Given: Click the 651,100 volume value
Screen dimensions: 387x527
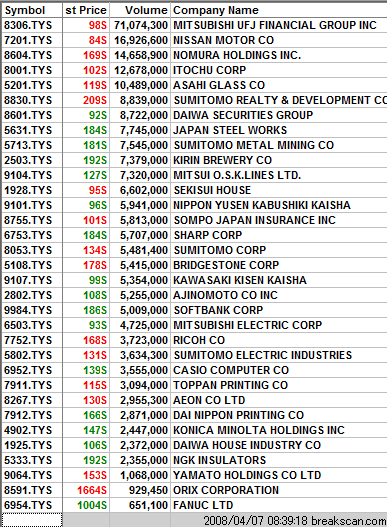Looking at the screenshot, I should pos(148,505).
